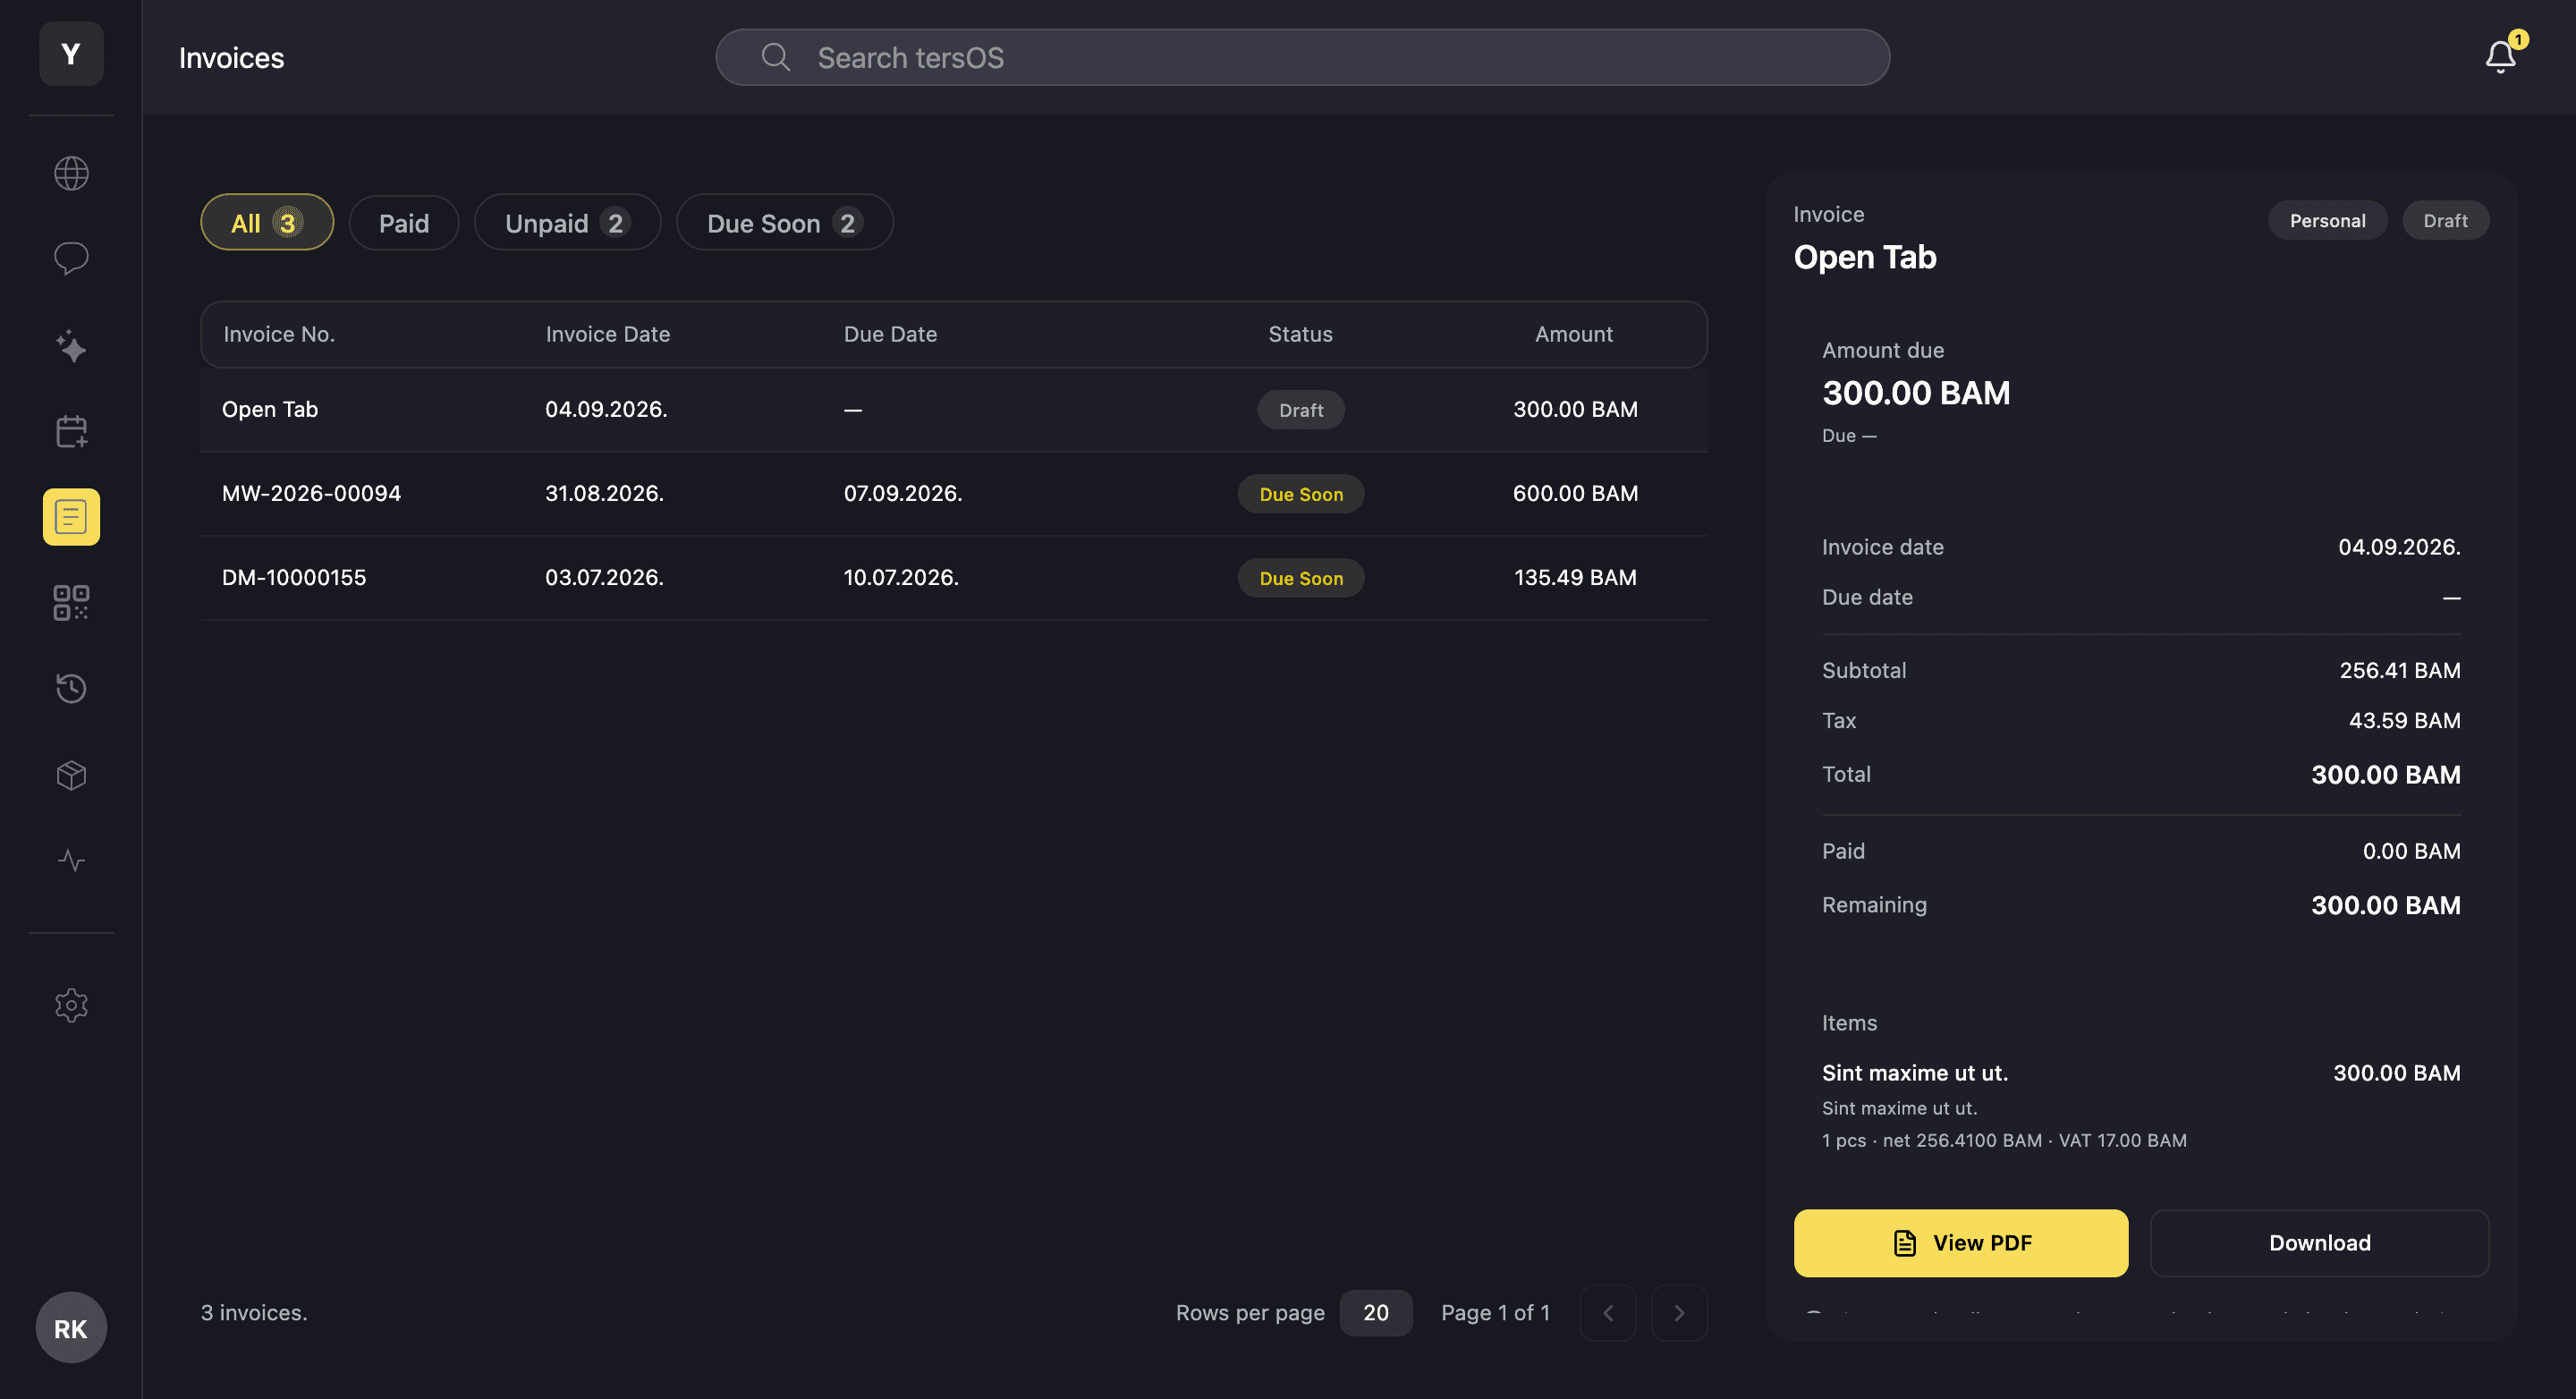2576x1399 pixels.
Task: Select invoice DM-10000155 row
Action: coord(954,578)
